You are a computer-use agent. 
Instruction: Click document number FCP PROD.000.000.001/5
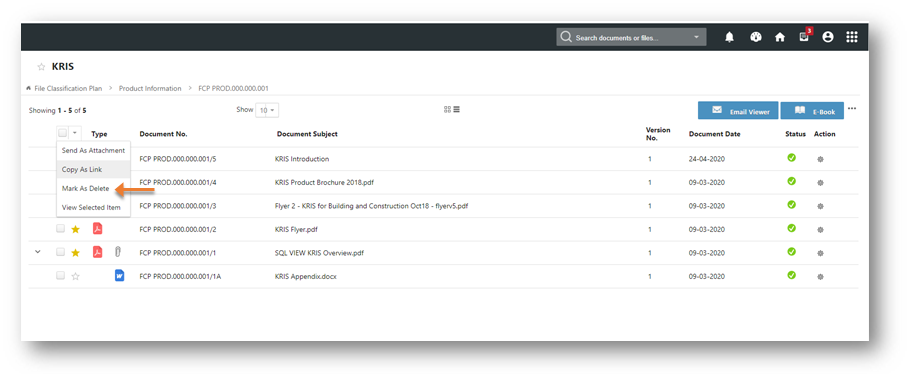click(x=178, y=159)
